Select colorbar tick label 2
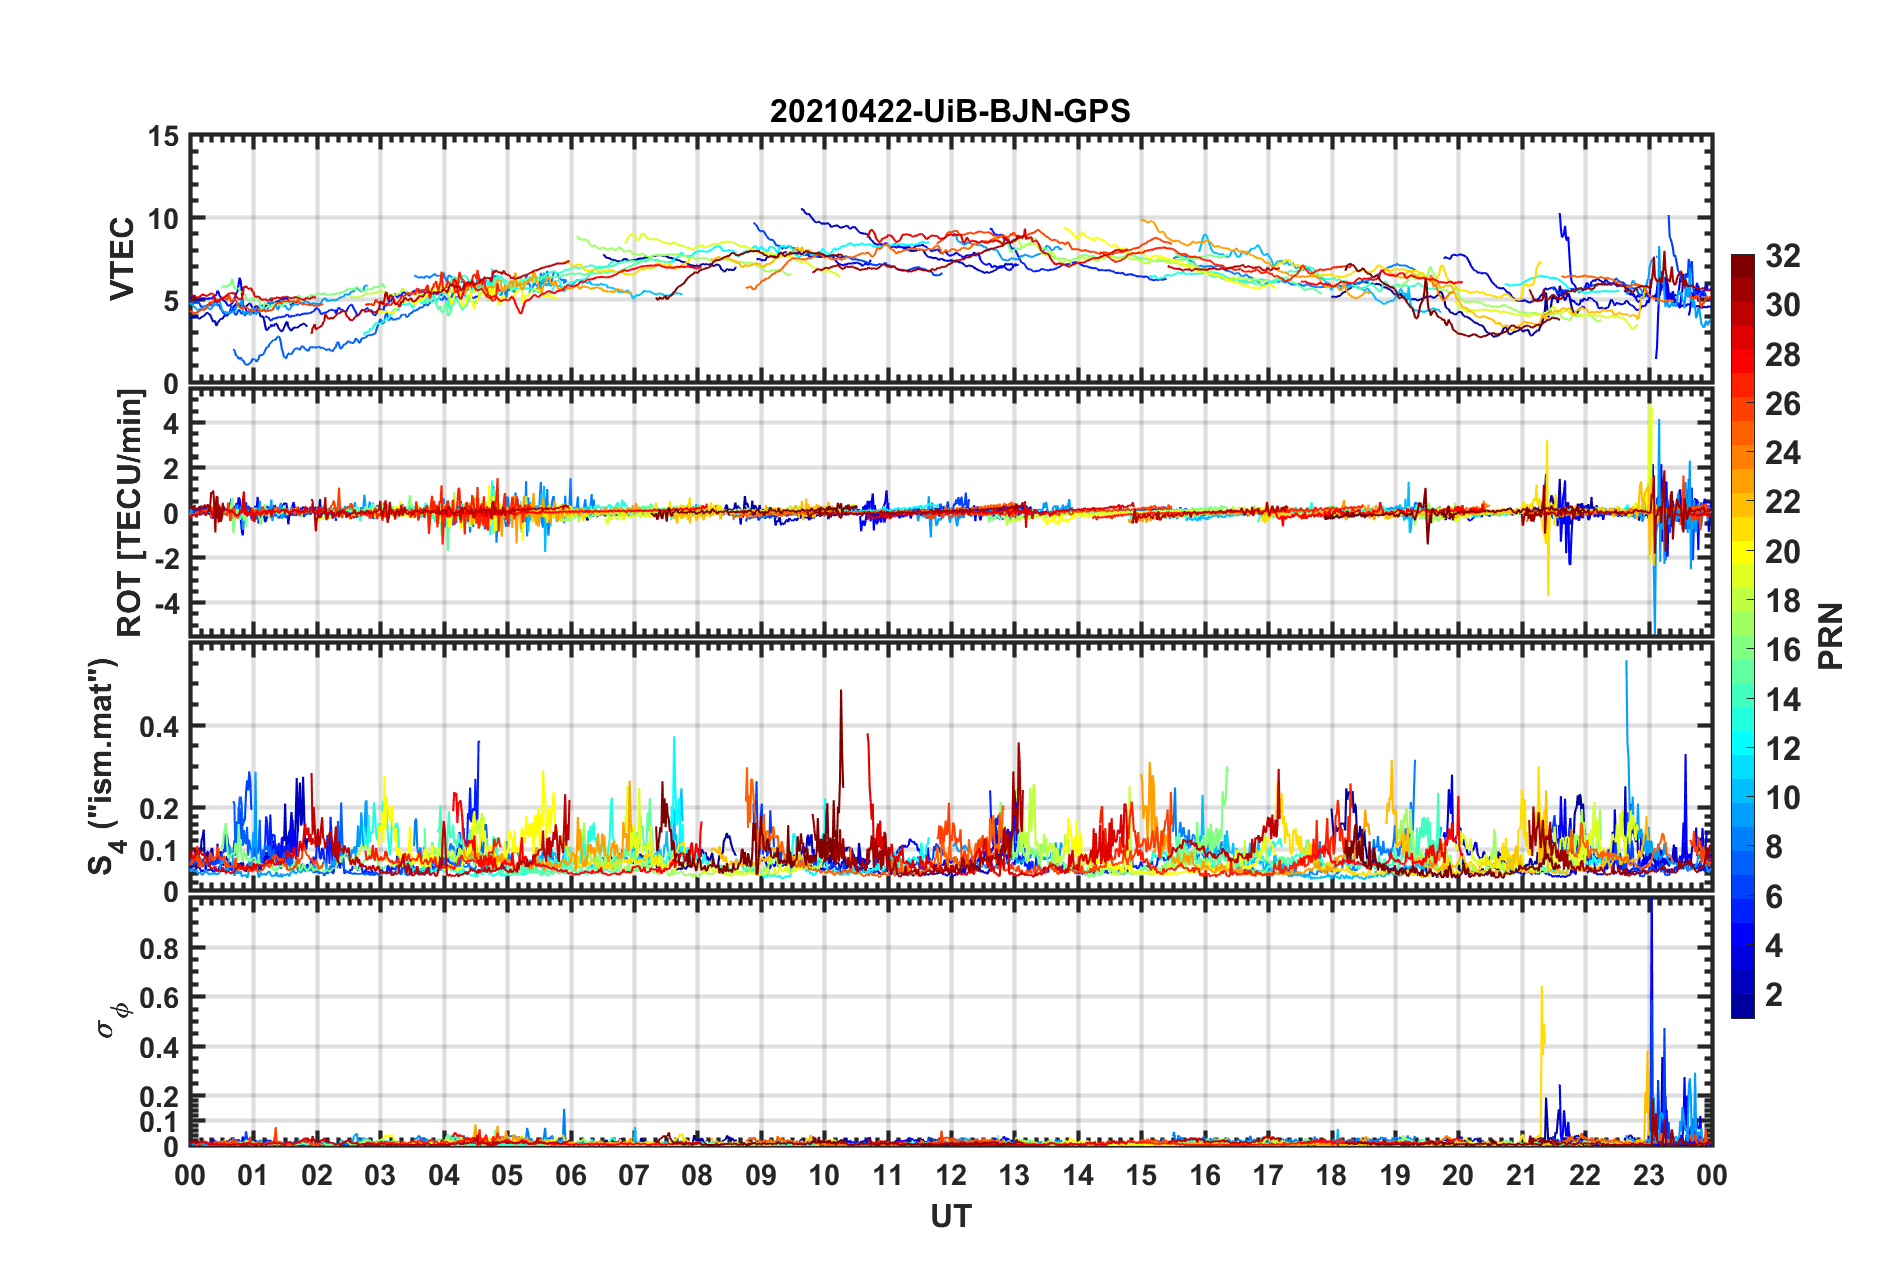The height and width of the screenshot is (1272, 1902). pos(1774,994)
